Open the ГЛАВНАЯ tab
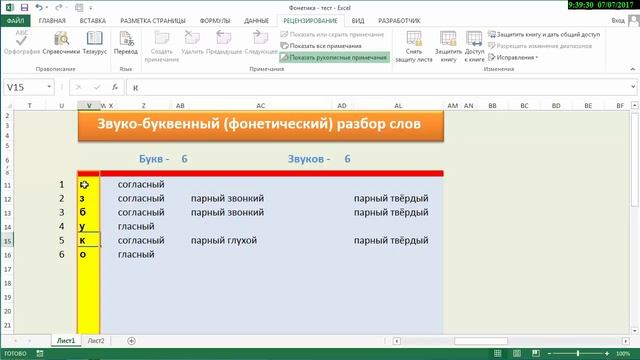This screenshot has width=640, height=360. pos(52,20)
